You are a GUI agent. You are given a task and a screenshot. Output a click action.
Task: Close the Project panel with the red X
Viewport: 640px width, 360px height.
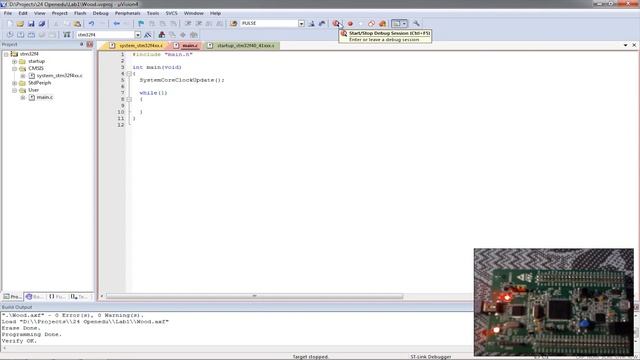pyautogui.click(x=90, y=44)
